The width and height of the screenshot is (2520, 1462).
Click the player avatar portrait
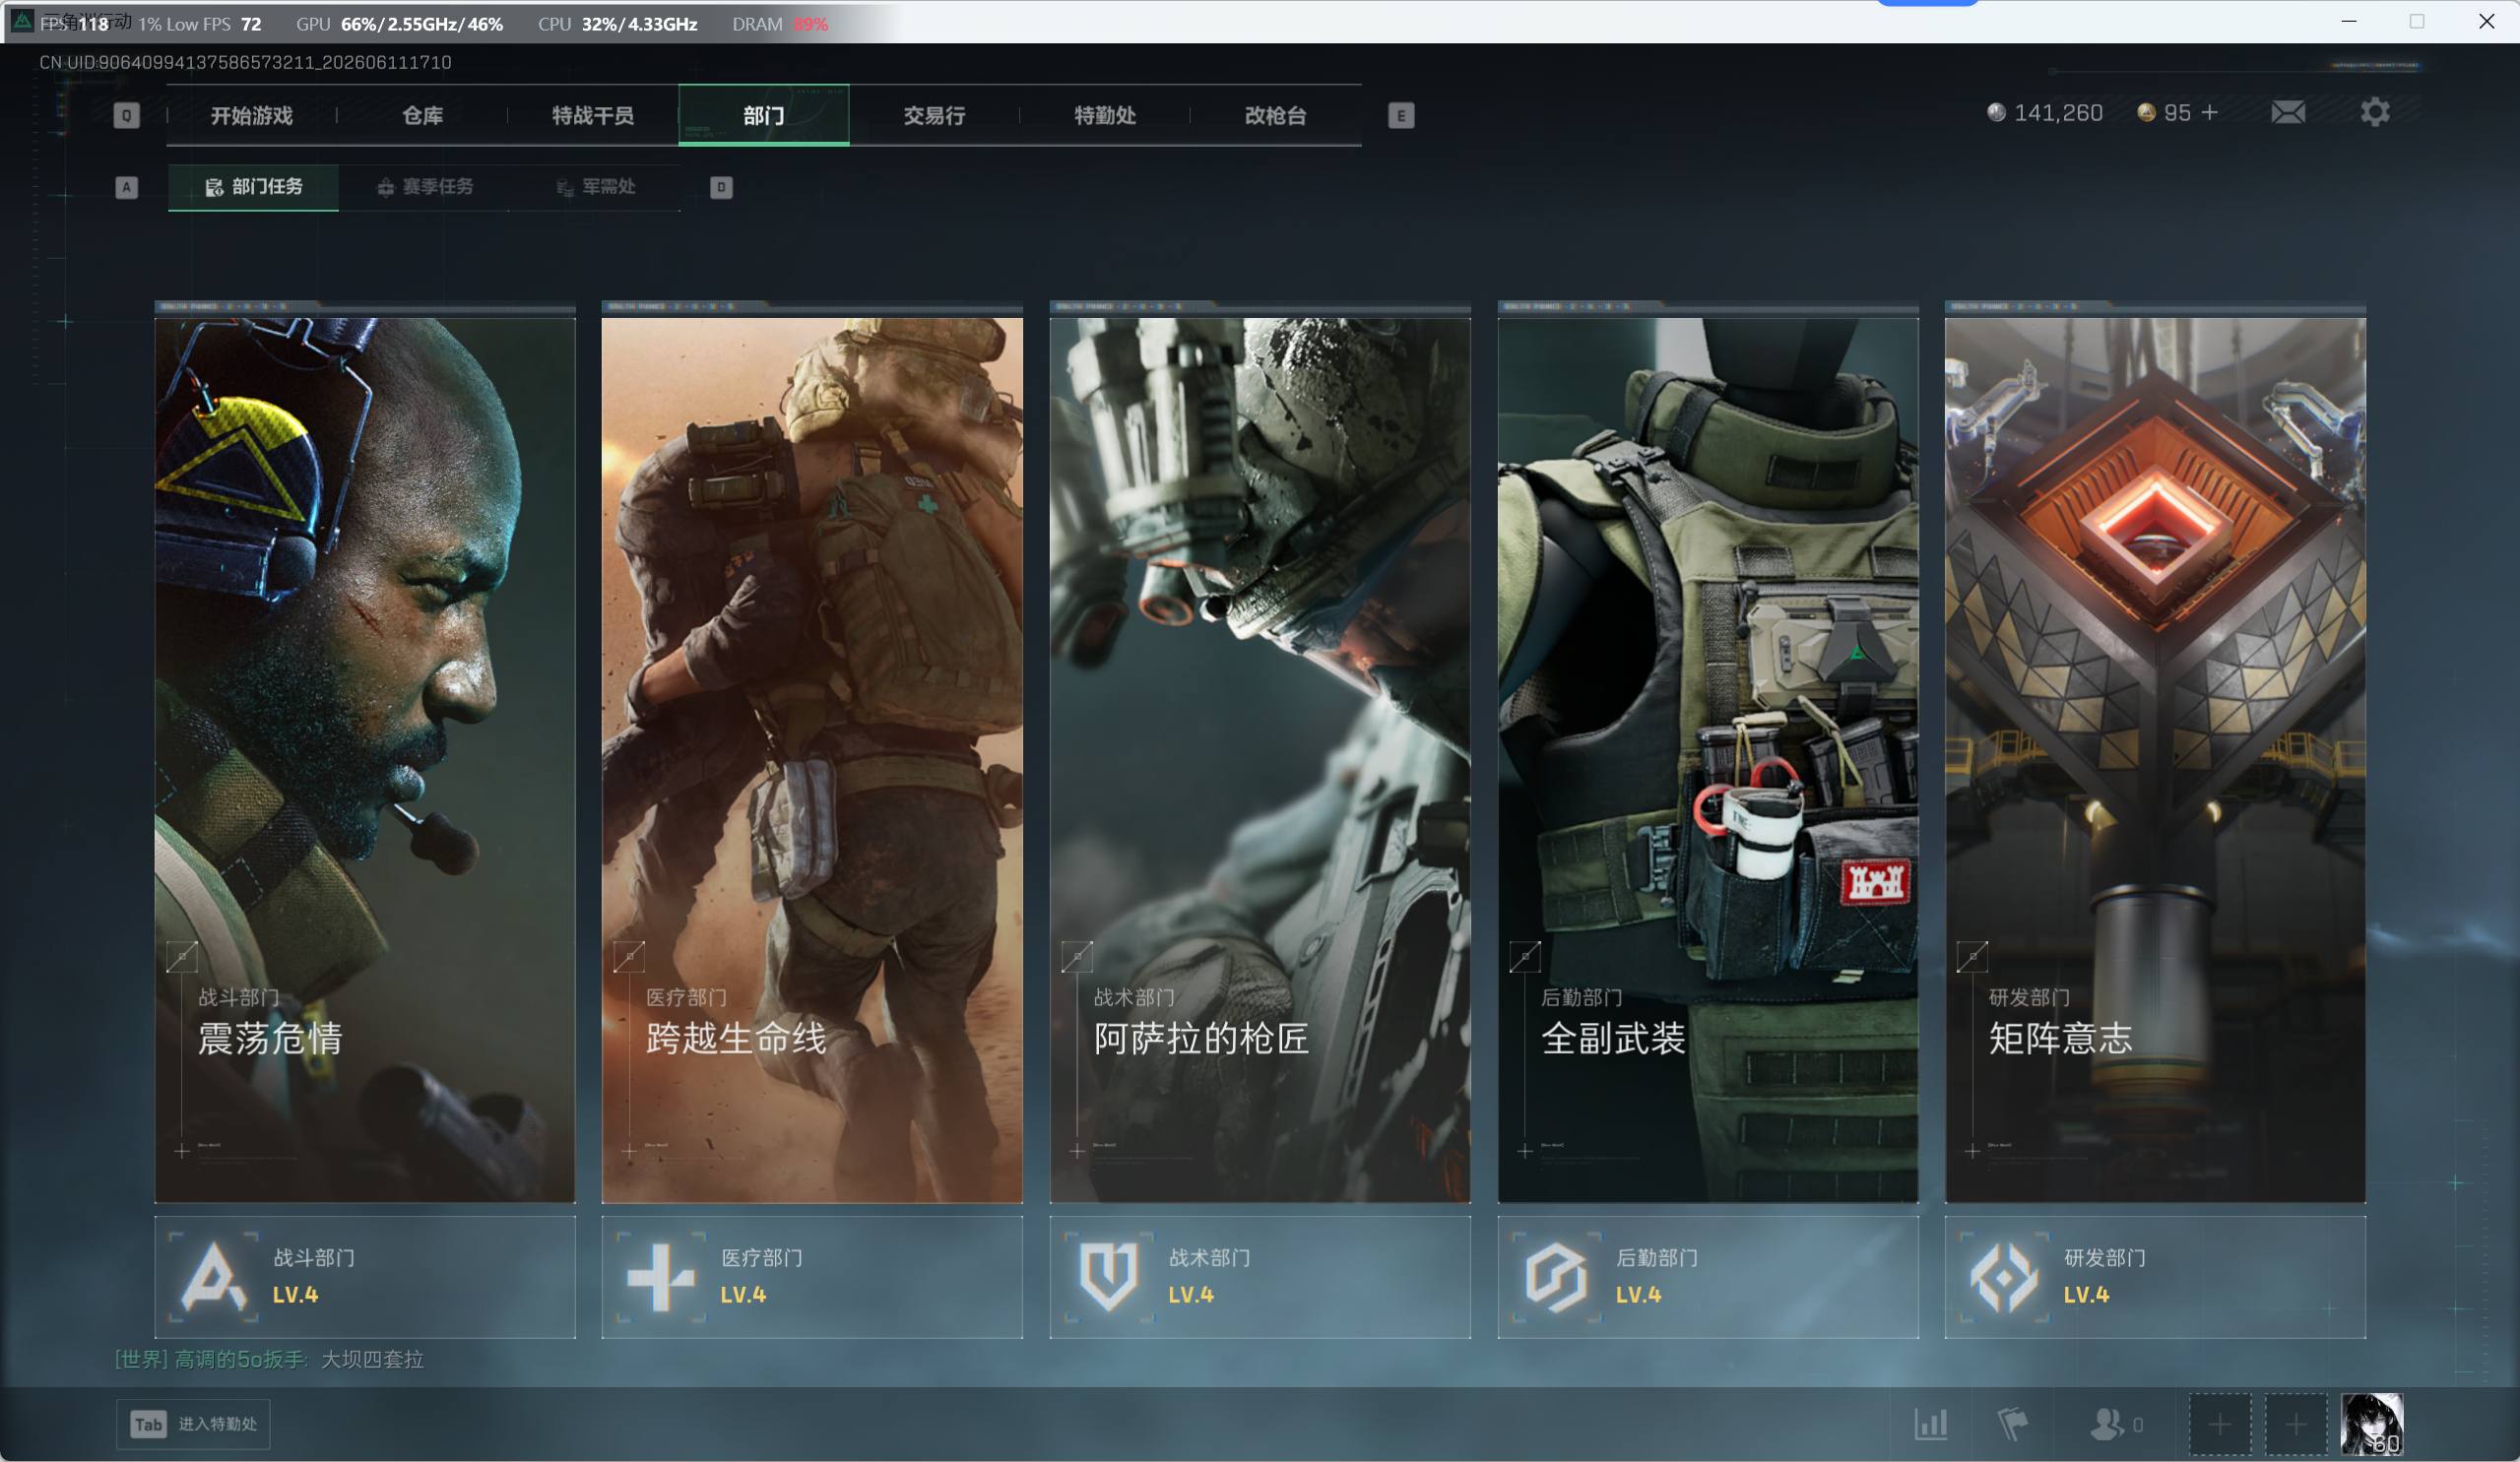(2371, 1424)
